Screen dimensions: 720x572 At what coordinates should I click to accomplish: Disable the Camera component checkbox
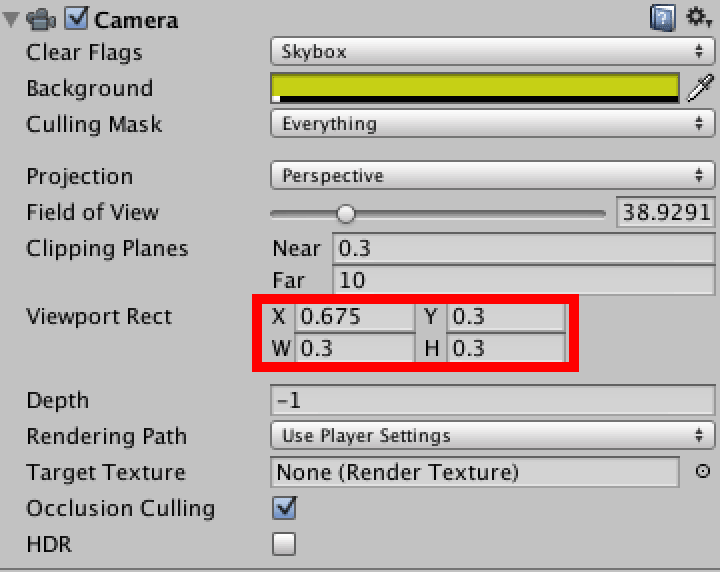coord(76,18)
